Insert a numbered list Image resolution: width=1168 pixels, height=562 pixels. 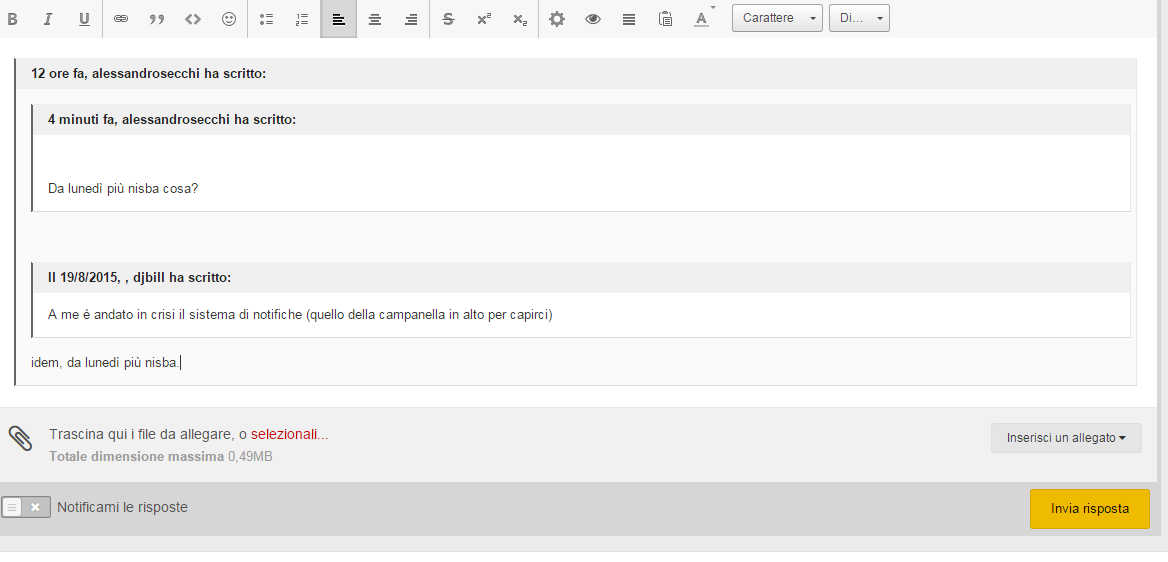[303, 19]
